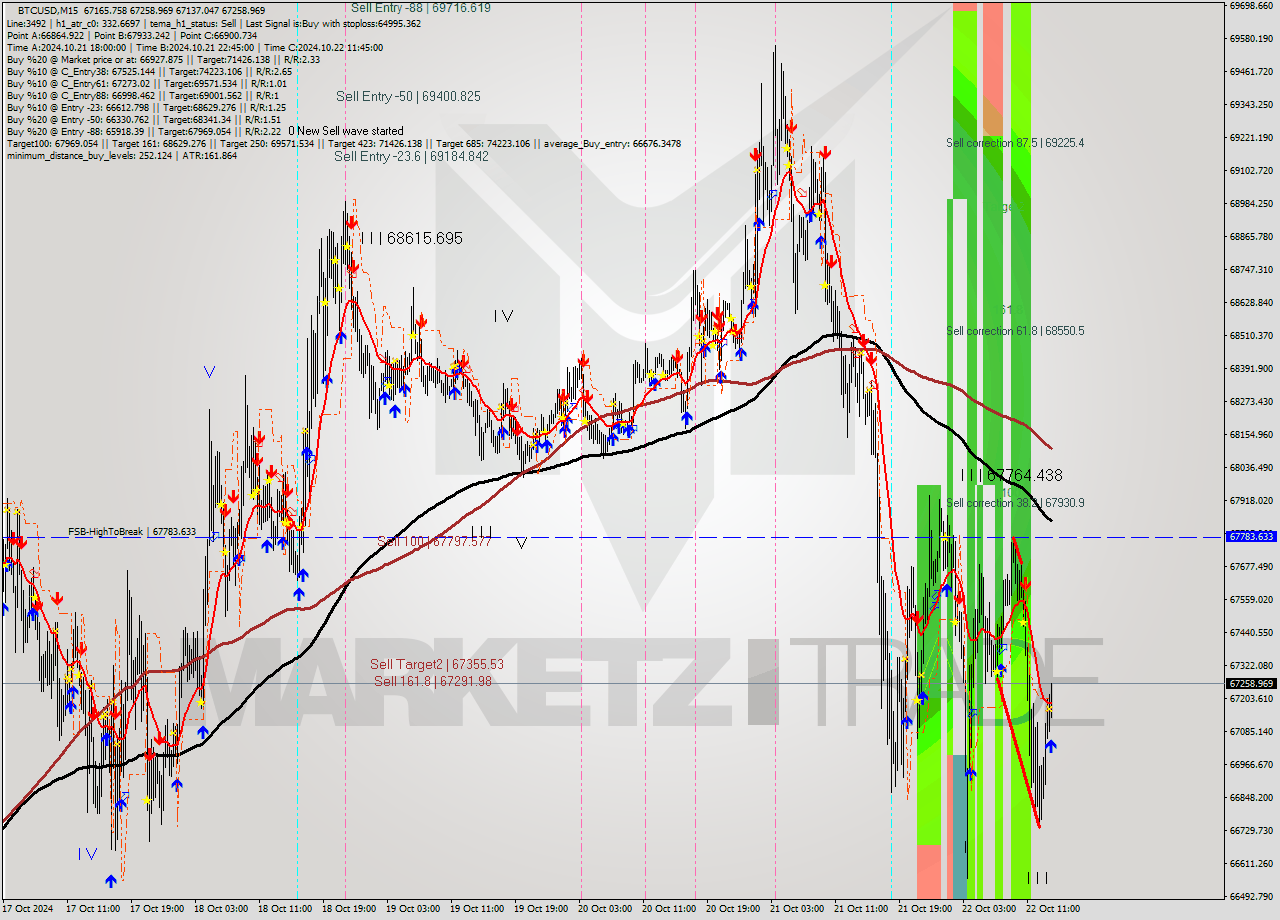
Task: Click the current price tag 67258.969 on axis
Action: pos(1250,684)
